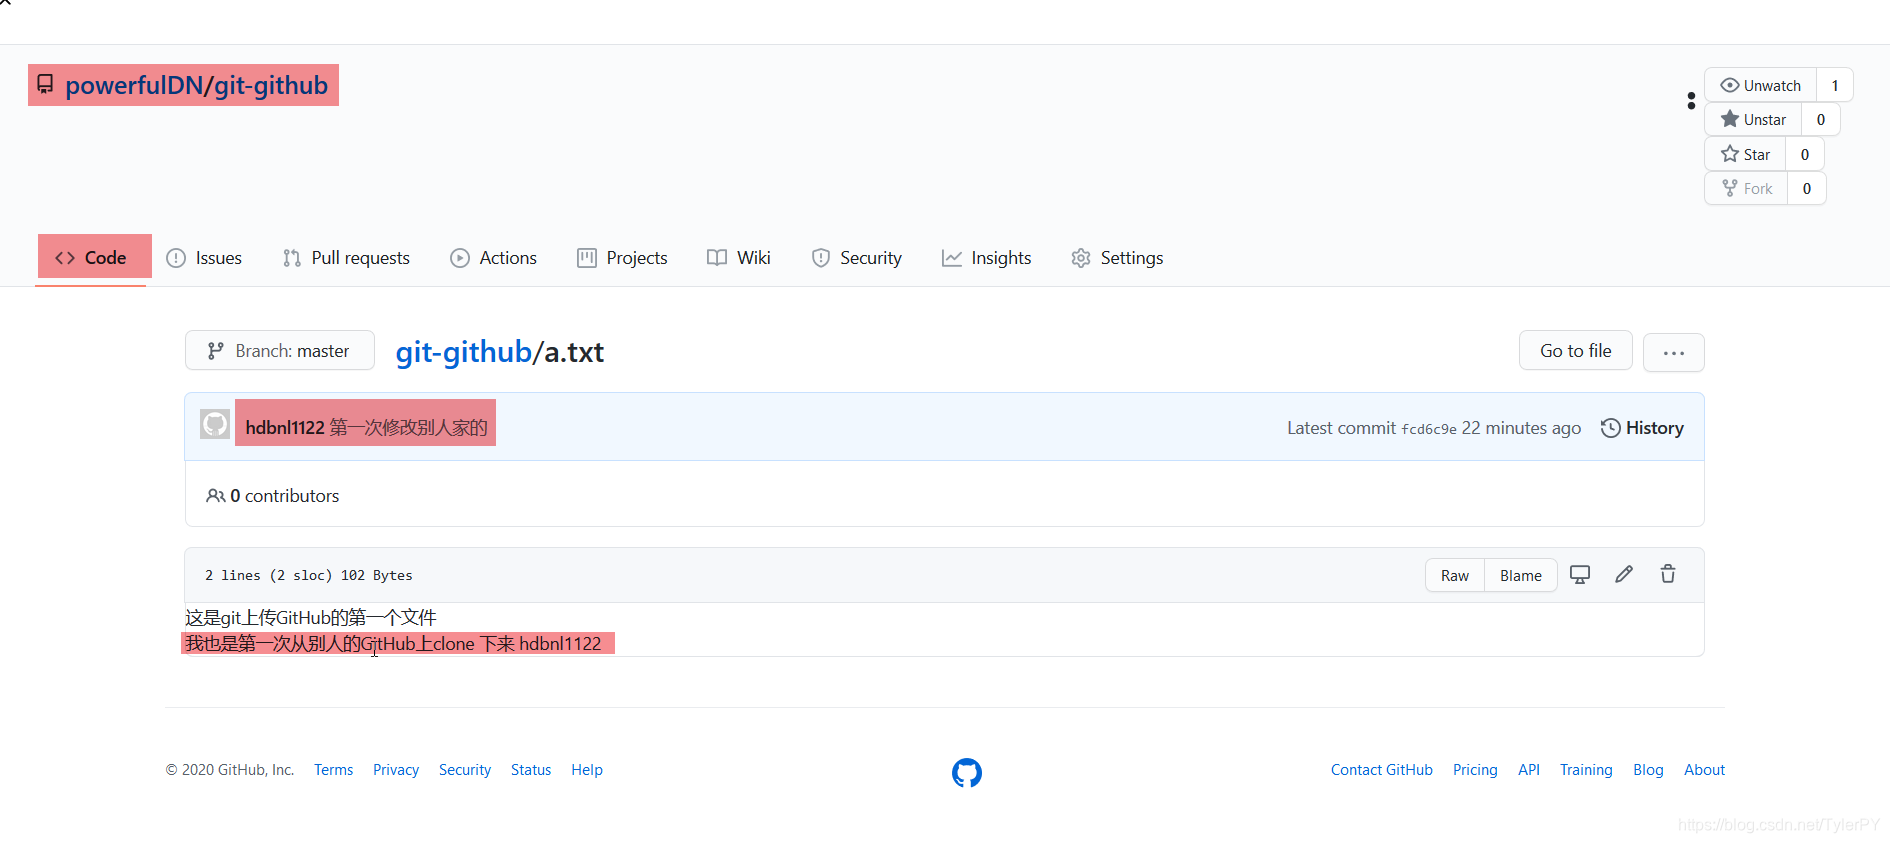Open file in desktop icon
The image size is (1890, 843).
(x=1580, y=575)
